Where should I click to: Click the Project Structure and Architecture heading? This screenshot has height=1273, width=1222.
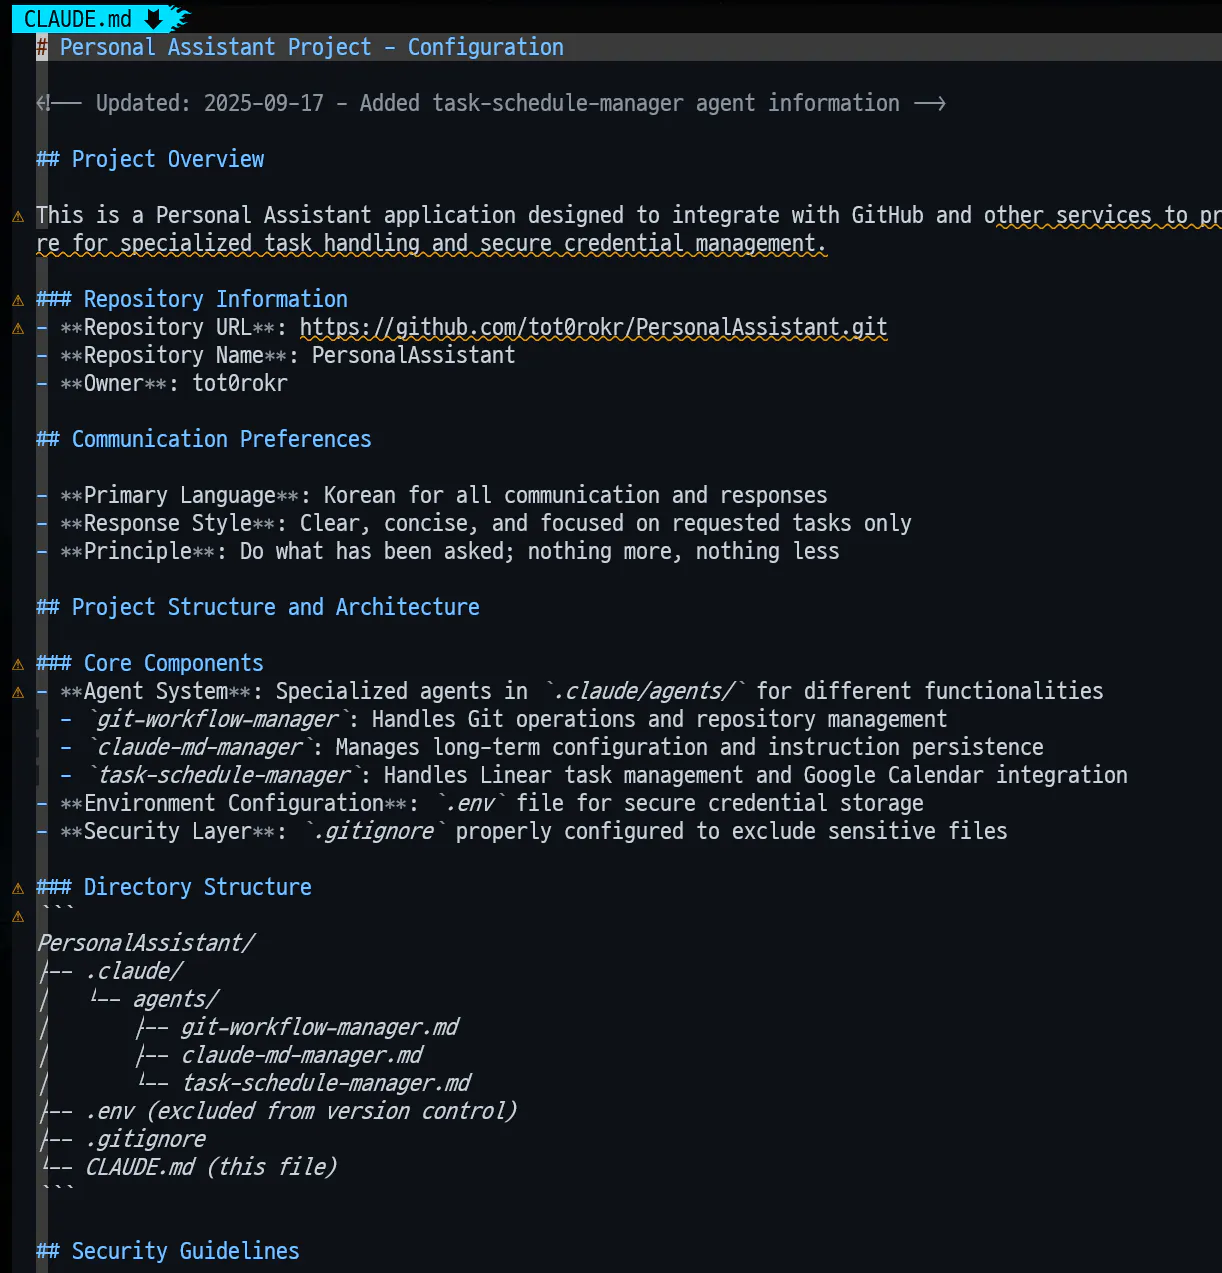coord(258,607)
